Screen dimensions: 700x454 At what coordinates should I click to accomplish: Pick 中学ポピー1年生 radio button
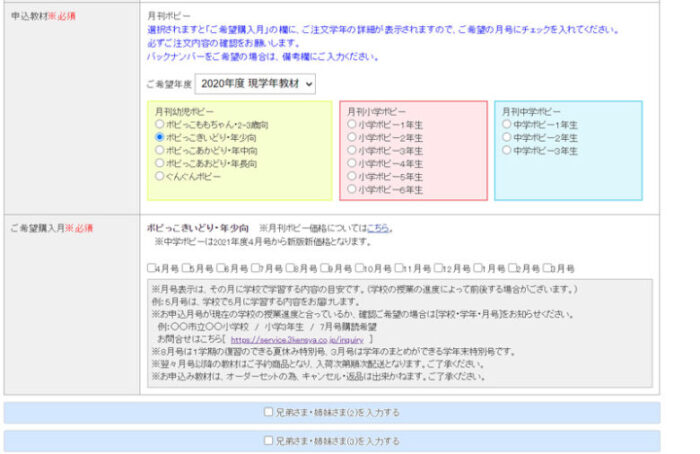coord(506,124)
